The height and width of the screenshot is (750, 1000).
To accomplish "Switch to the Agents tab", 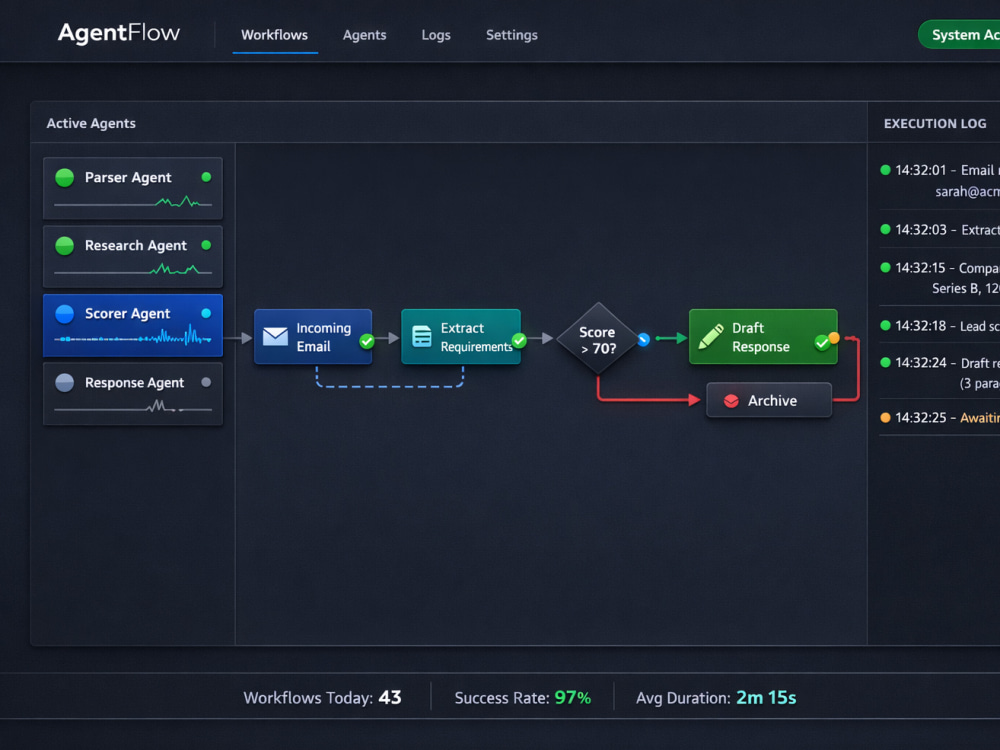I will pyautogui.click(x=364, y=35).
